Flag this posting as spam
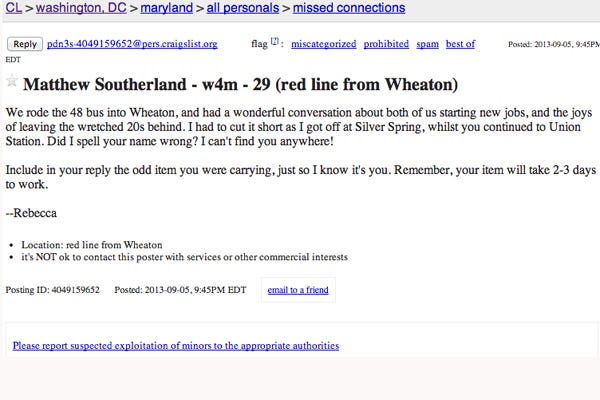 click(428, 45)
